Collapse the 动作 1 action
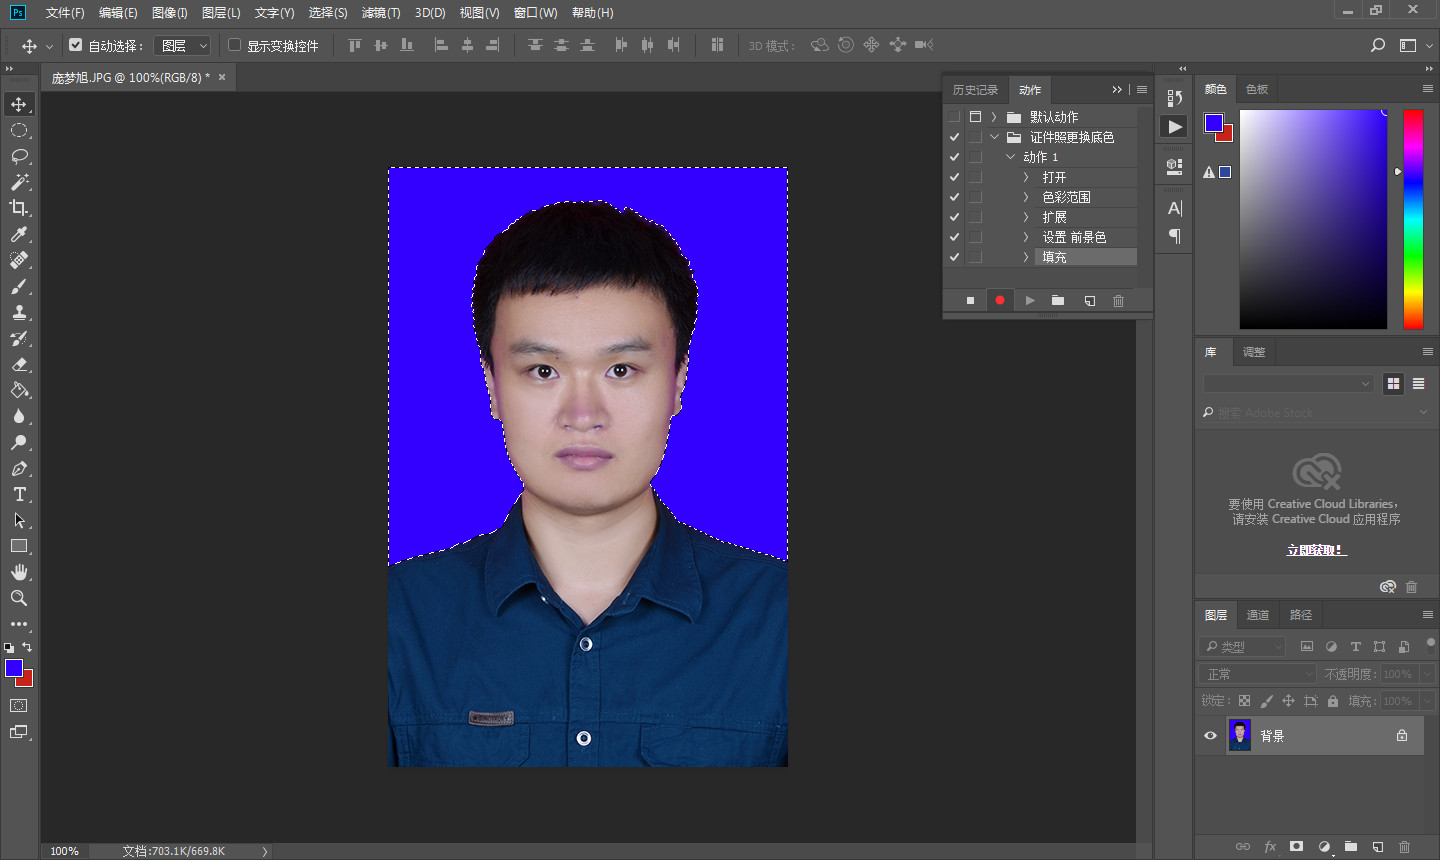Viewport: 1440px width, 860px height. (x=1010, y=157)
